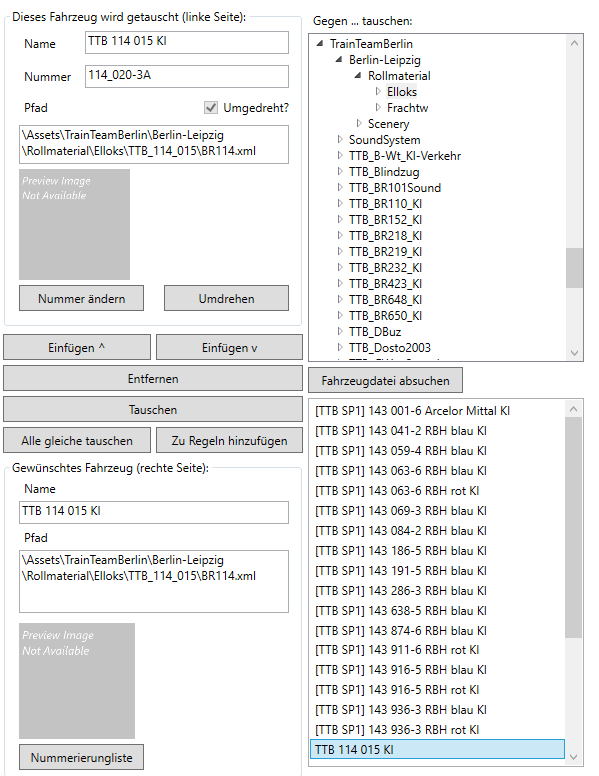Screen dimensions: 599x776
Task: Open the Nummerierungliste button
Action: 82,757
